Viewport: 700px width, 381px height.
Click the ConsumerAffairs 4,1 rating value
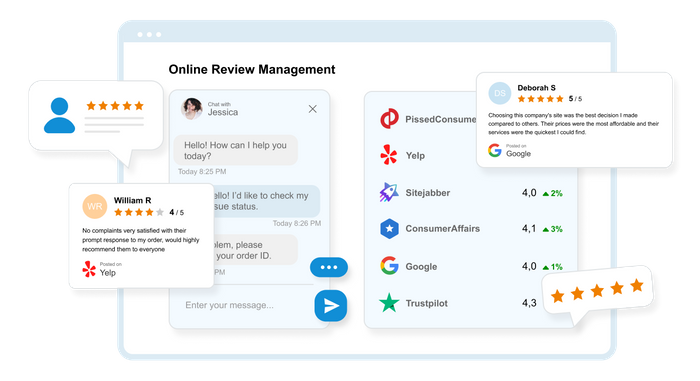tap(529, 229)
